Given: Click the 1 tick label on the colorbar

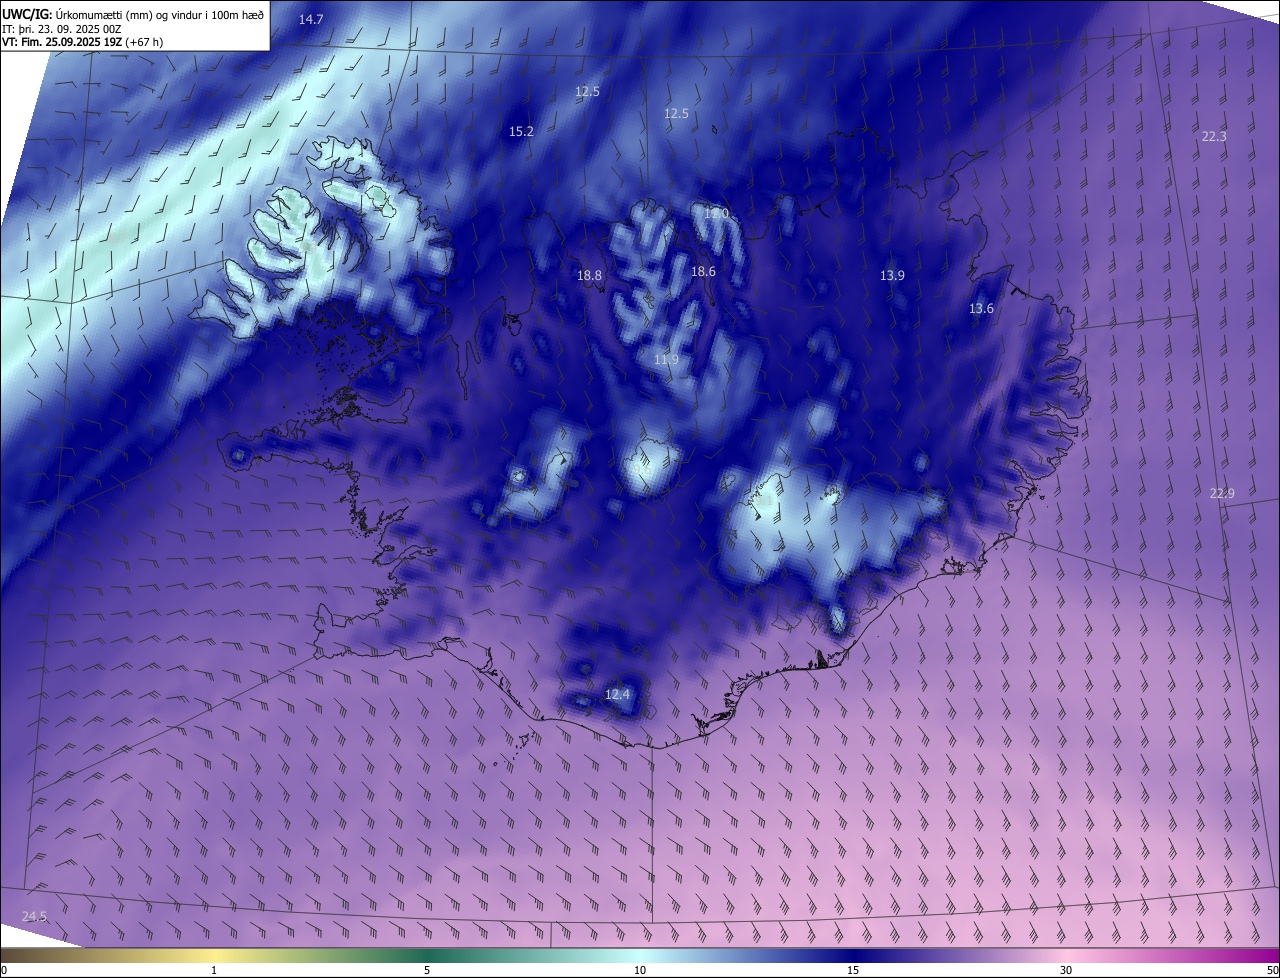Looking at the screenshot, I should 214,970.
